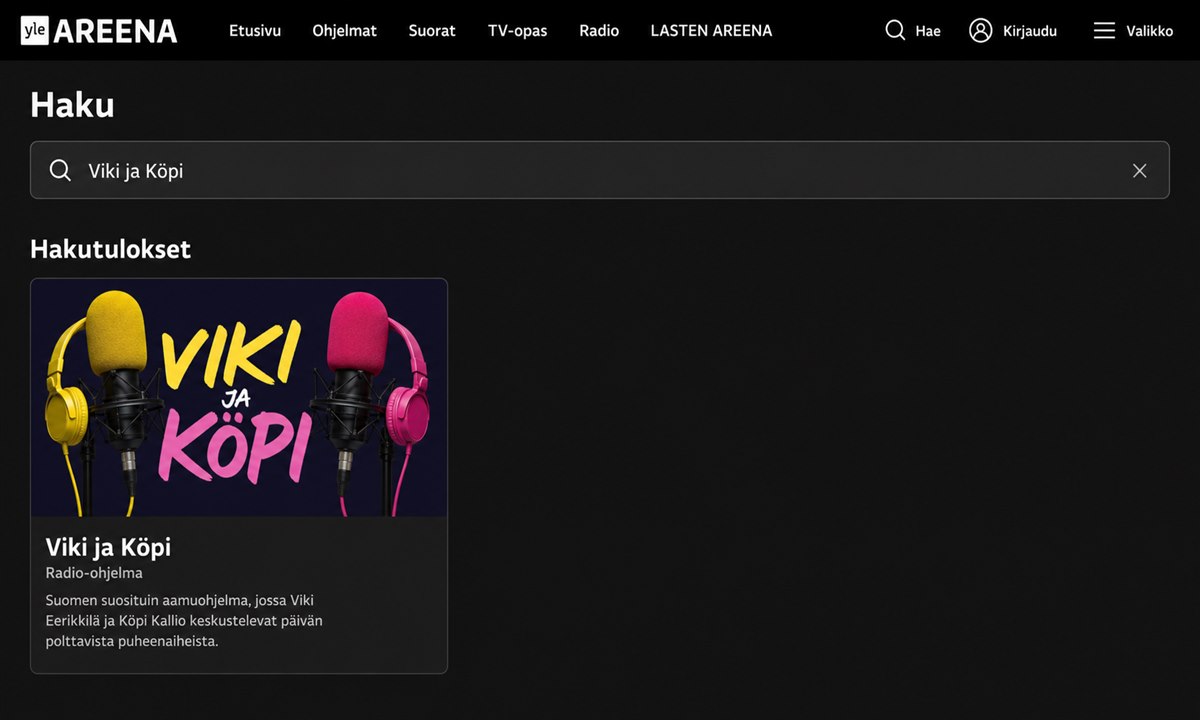Open the Viki ja Köpi thumbnail image
Viewport: 1200px width, 720px height.
pyautogui.click(x=239, y=397)
